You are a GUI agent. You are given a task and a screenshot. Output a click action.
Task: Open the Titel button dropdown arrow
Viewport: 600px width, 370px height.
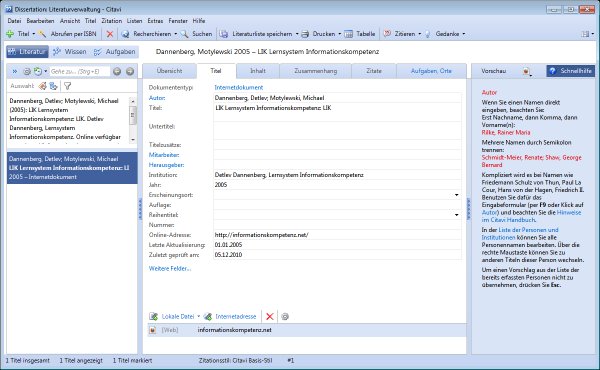point(34,34)
